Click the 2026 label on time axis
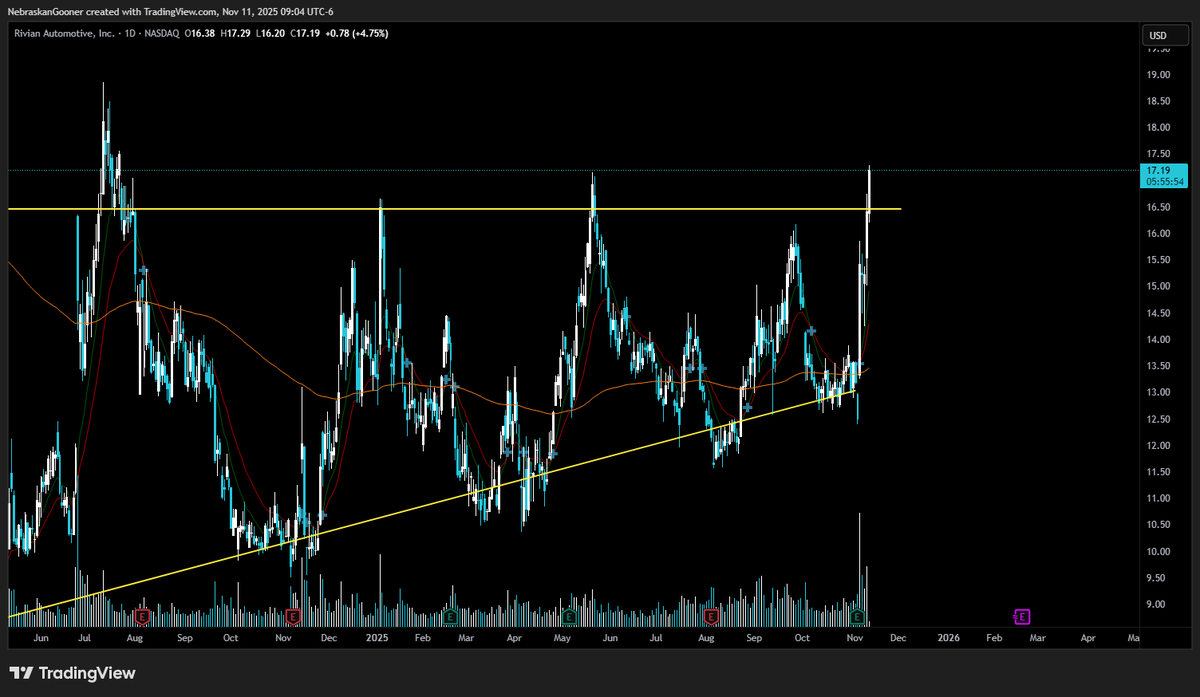The width and height of the screenshot is (1200, 697). coord(948,636)
